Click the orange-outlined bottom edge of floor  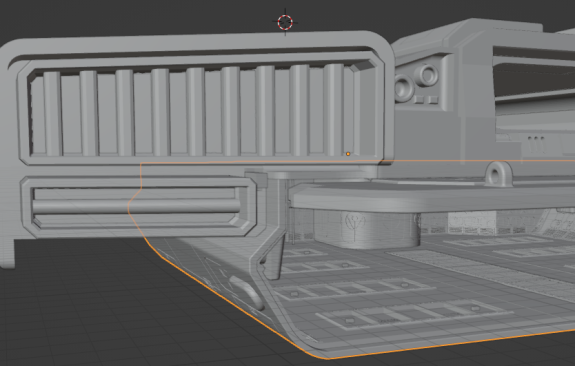click(x=451, y=344)
